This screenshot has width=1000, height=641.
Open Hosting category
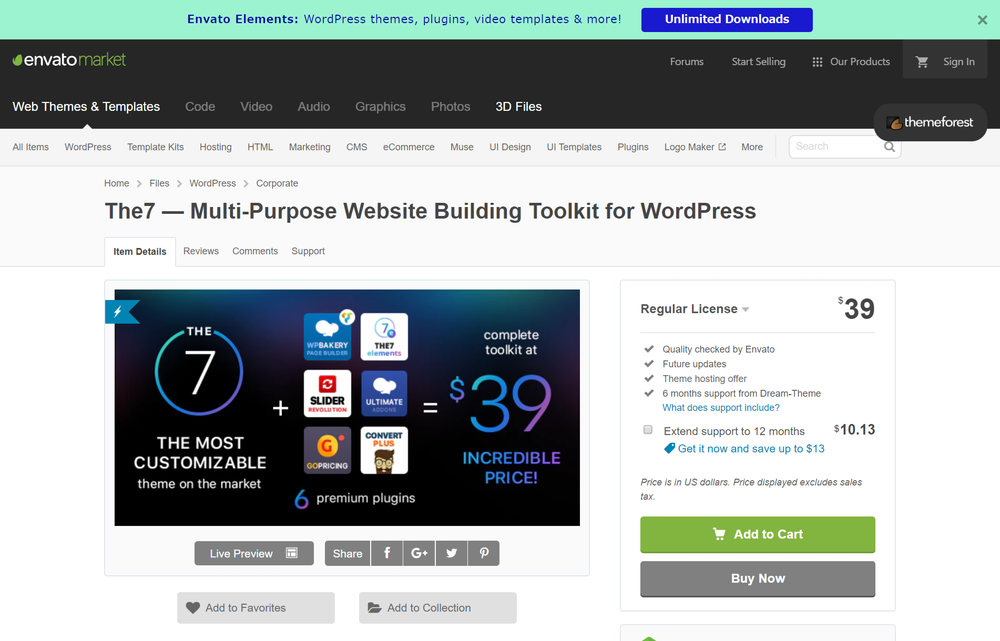216,147
